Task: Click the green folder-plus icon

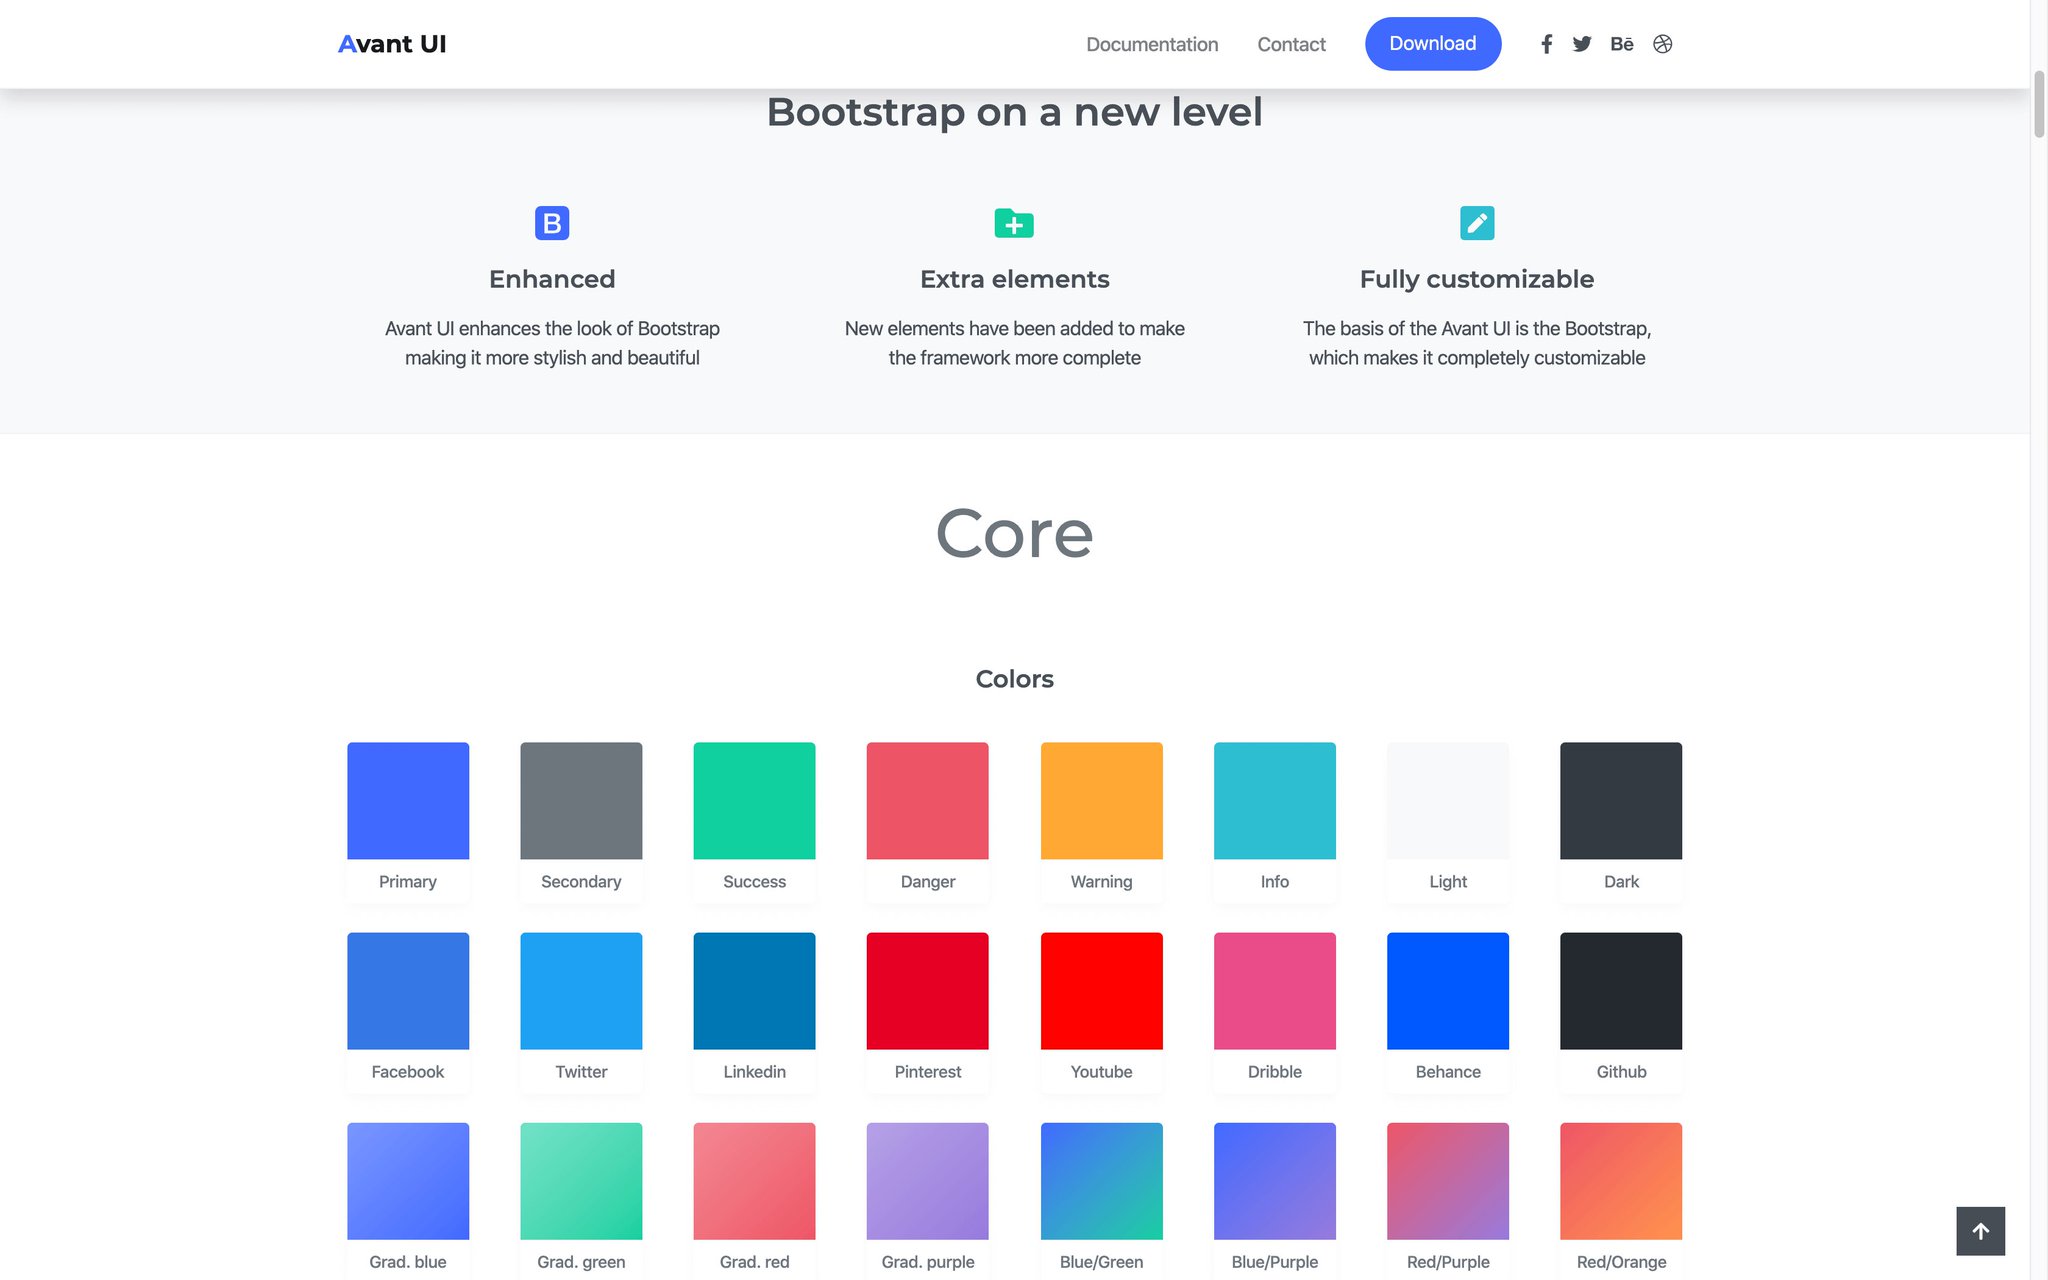Action: [1014, 223]
